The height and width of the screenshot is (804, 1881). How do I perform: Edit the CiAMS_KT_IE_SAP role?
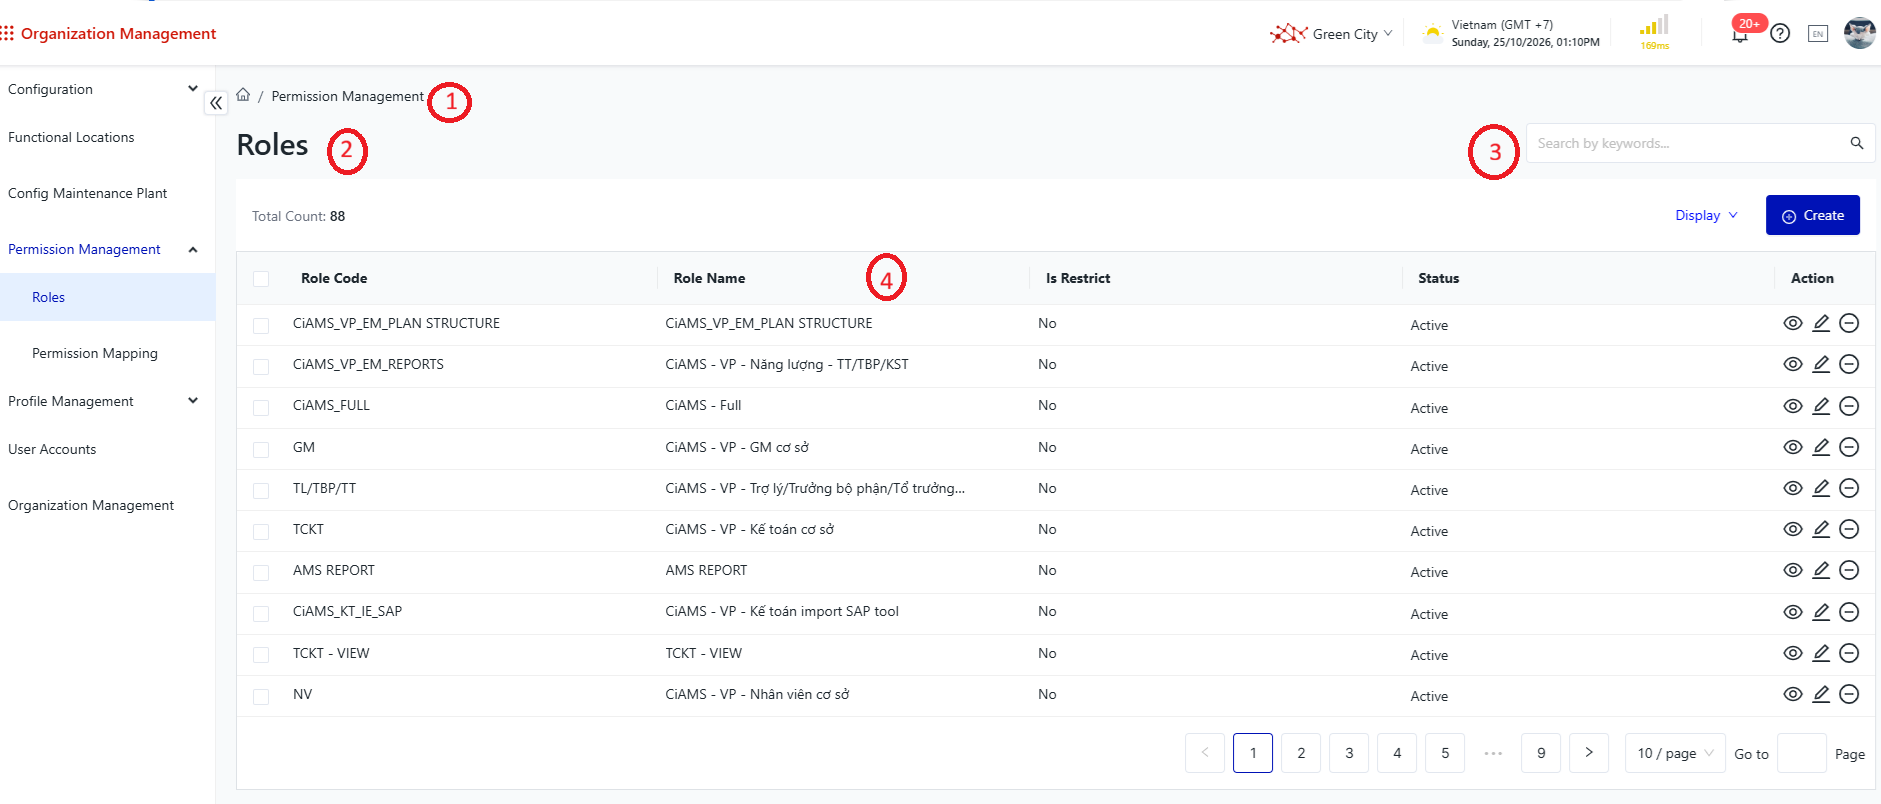coord(1821,612)
